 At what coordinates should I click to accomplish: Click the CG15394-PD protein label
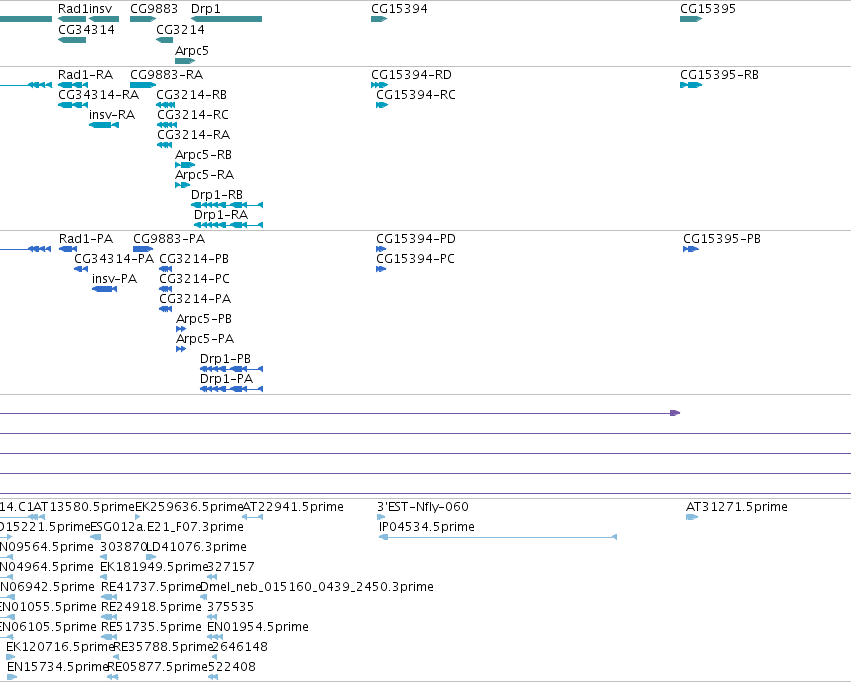pos(416,239)
